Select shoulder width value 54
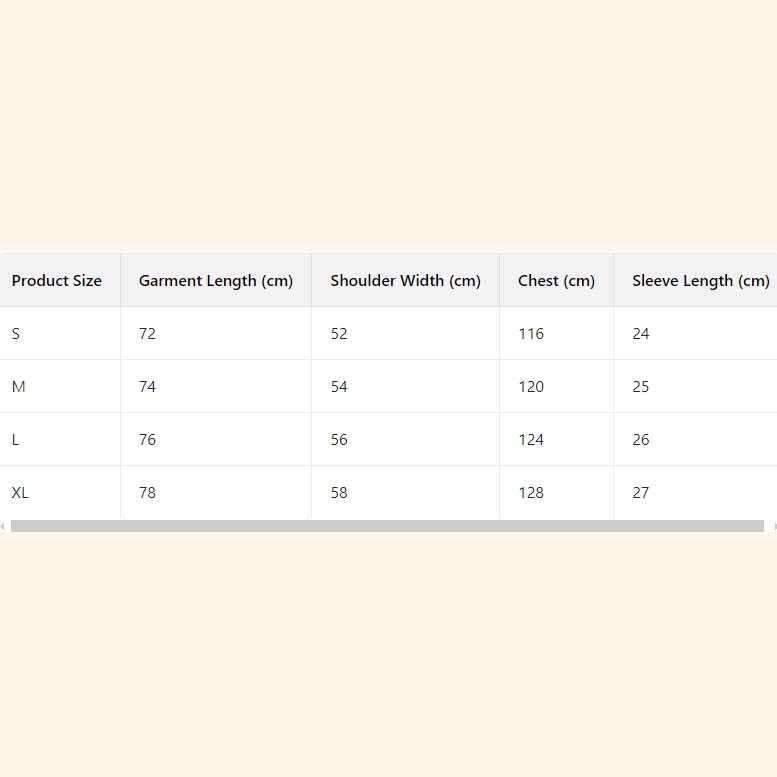 point(339,387)
